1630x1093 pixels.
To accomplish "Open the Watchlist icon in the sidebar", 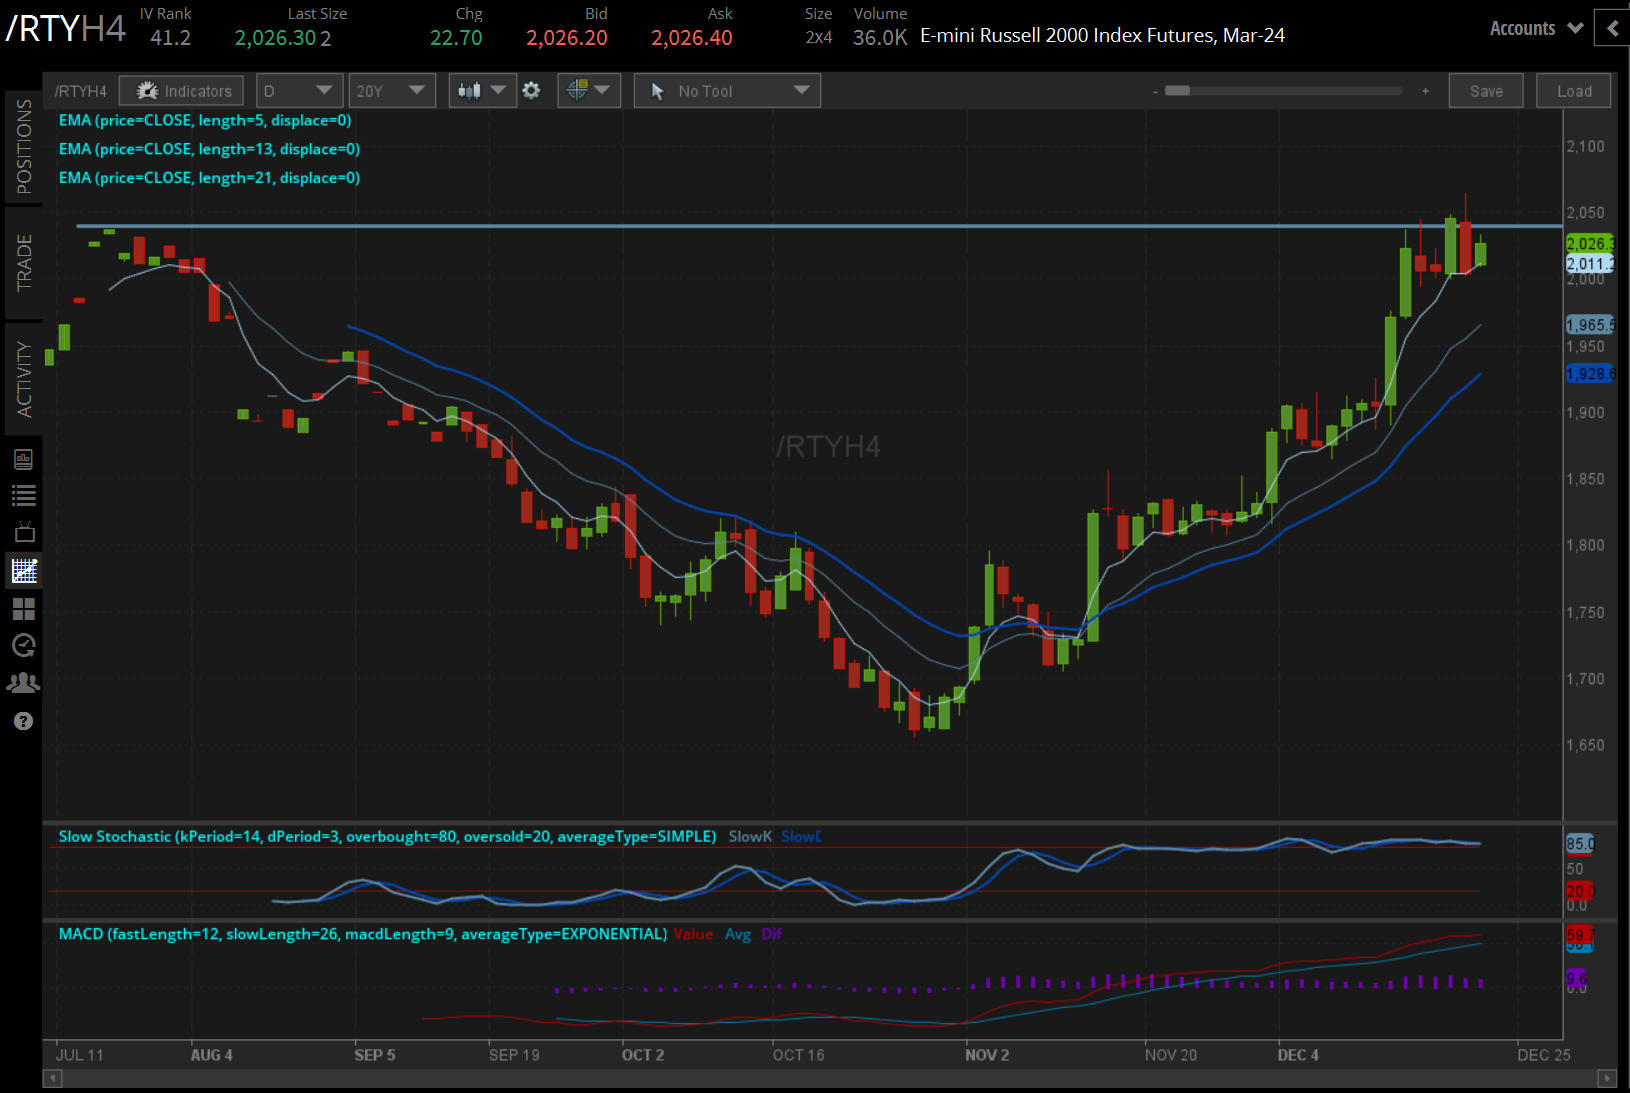I will click(x=23, y=494).
